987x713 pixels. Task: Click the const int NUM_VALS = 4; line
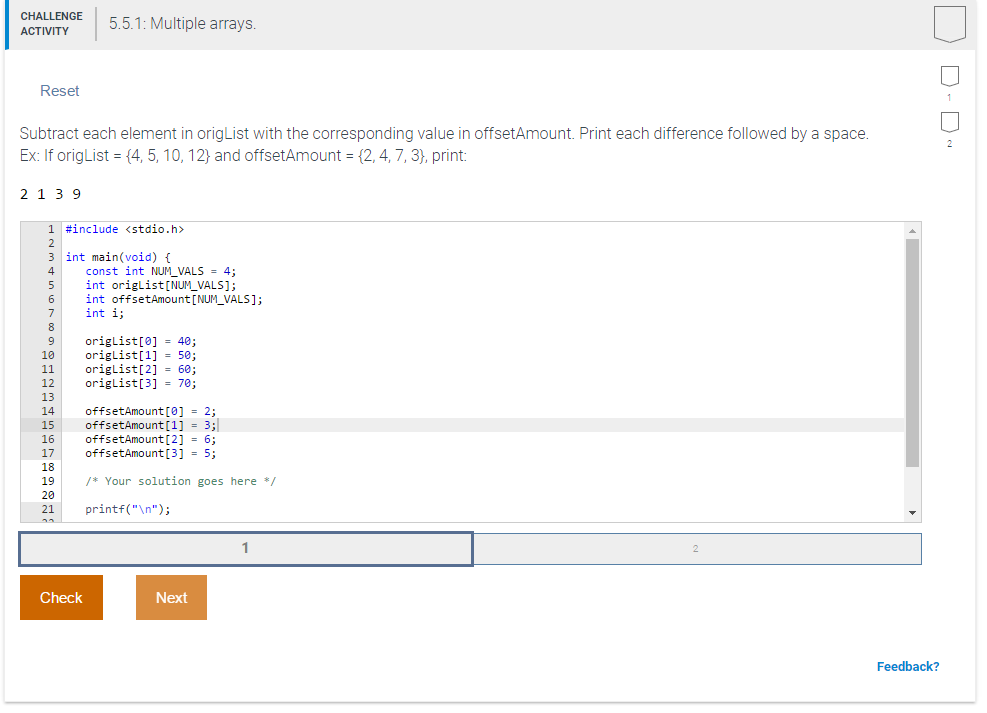[x=161, y=271]
